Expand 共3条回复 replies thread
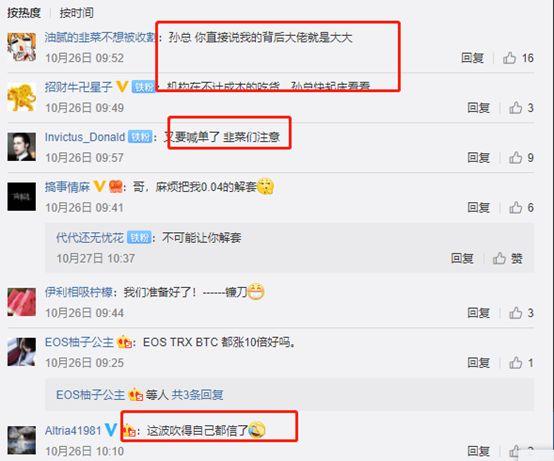The height and width of the screenshot is (461, 554). pyautogui.click(x=197, y=395)
